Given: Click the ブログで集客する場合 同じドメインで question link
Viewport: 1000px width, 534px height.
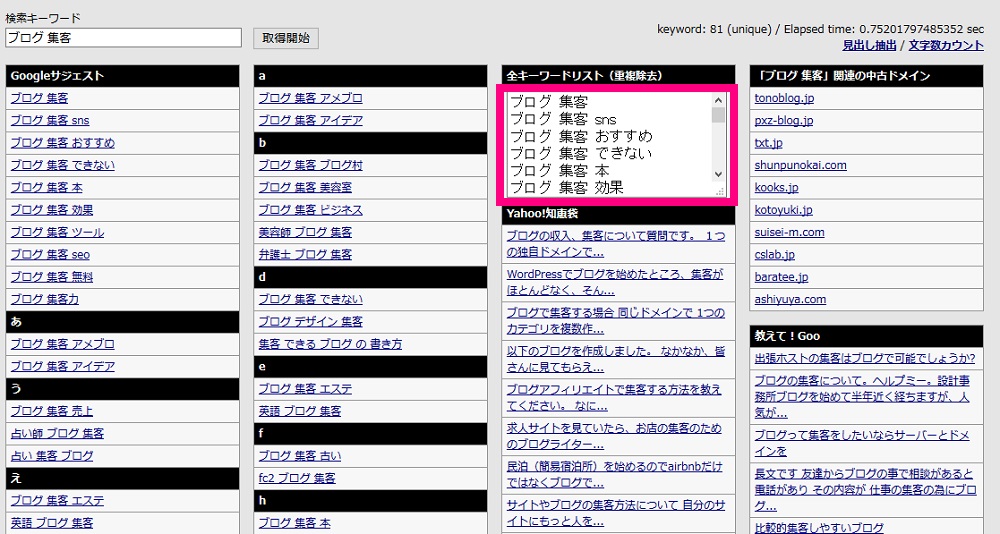Looking at the screenshot, I should [x=615, y=321].
